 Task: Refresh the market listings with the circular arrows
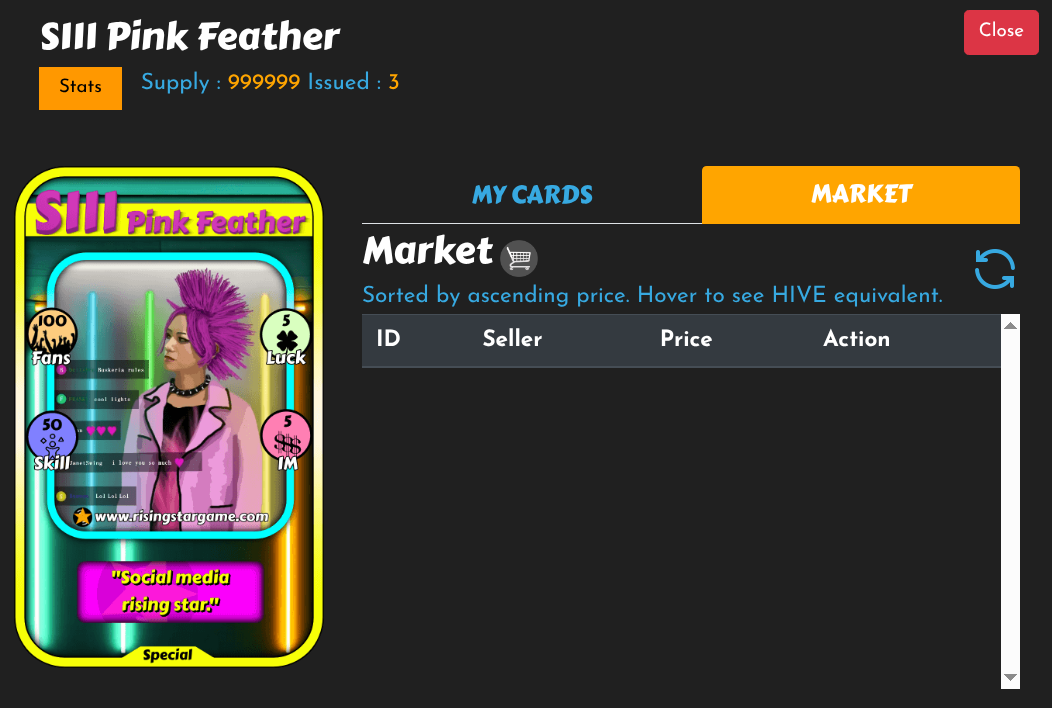(x=994, y=269)
